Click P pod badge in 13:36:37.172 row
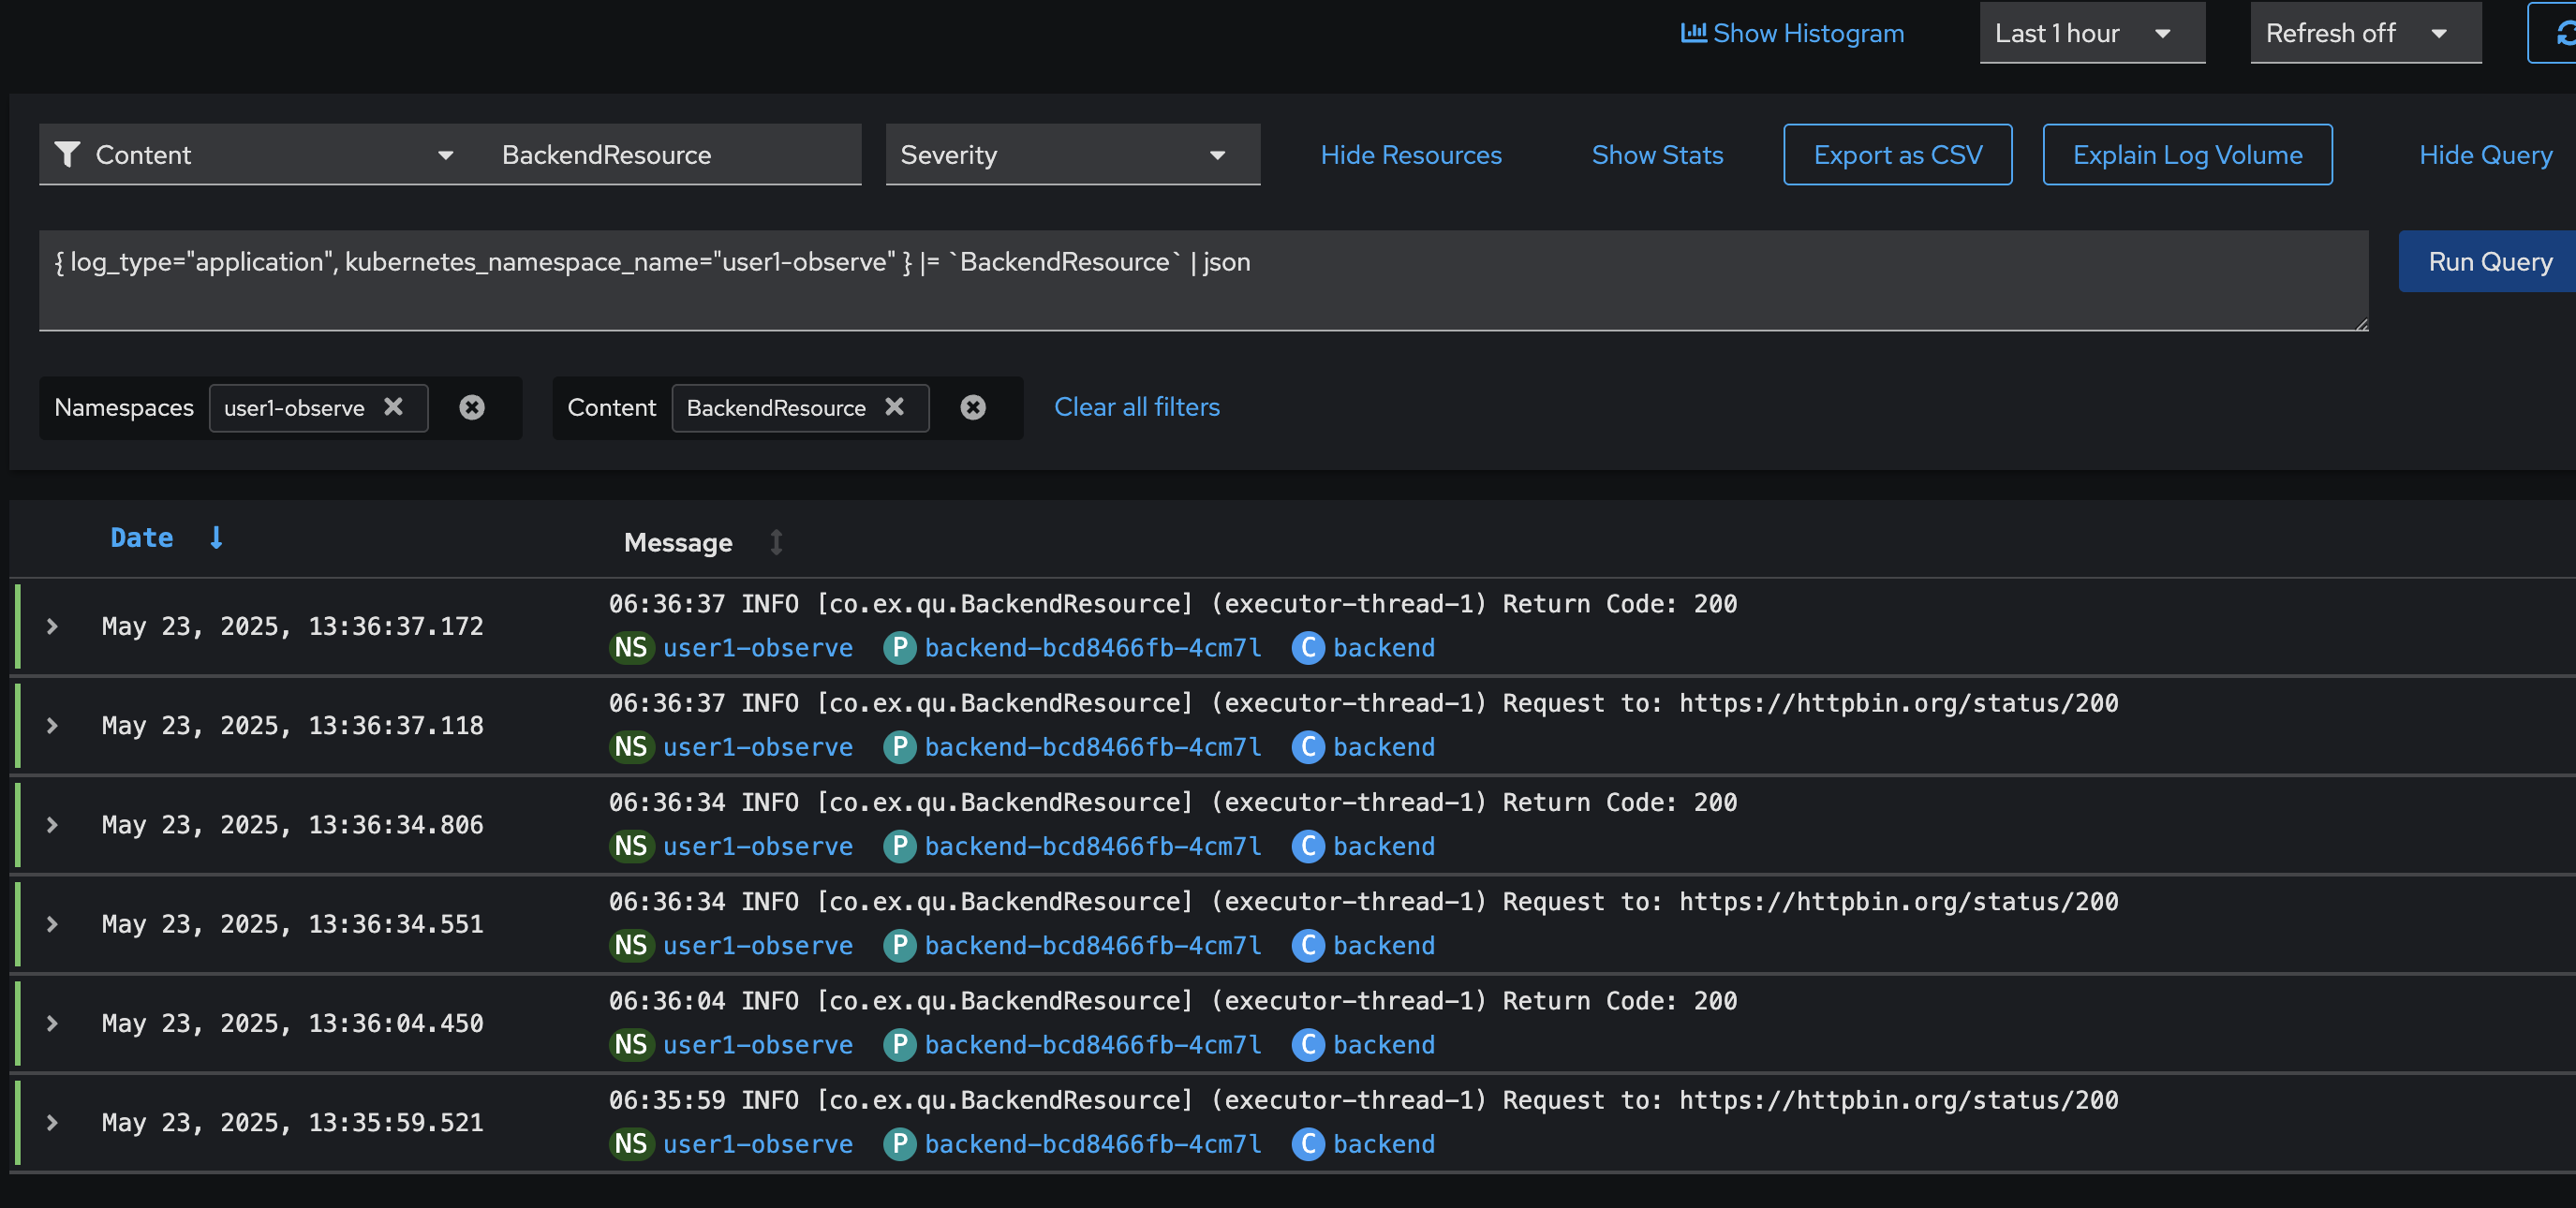This screenshot has width=2576, height=1208. coord(900,648)
